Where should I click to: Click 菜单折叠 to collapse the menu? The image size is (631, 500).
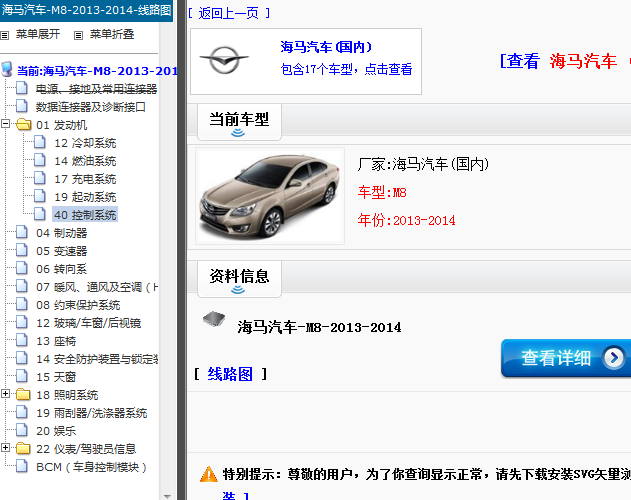click(x=111, y=34)
